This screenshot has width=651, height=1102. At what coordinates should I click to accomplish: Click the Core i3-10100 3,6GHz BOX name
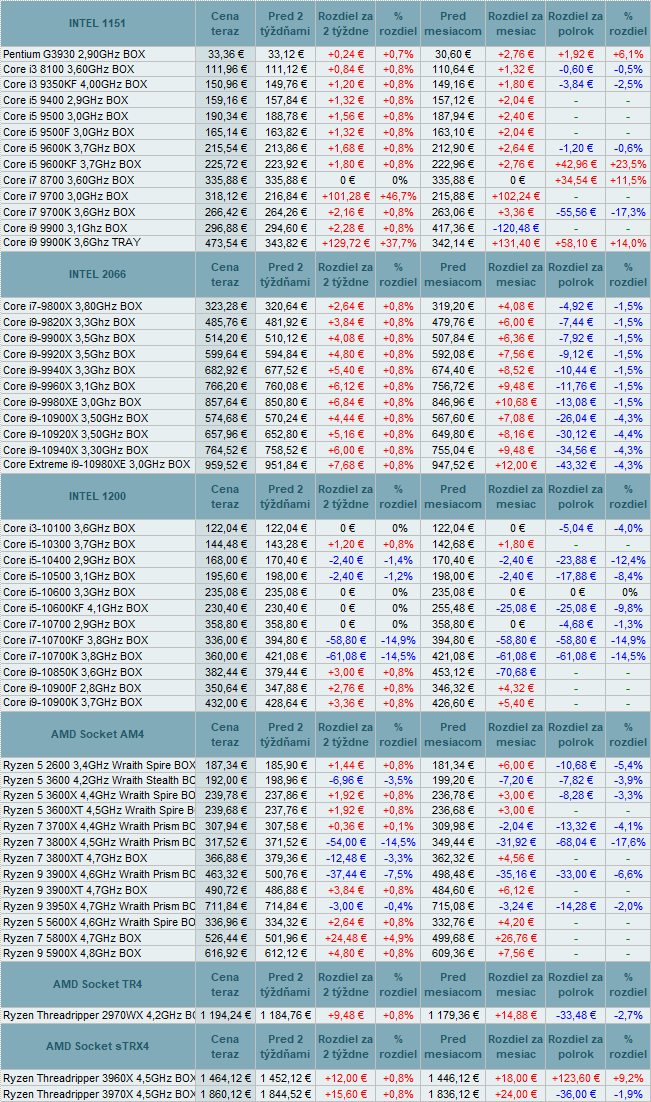tap(69, 529)
